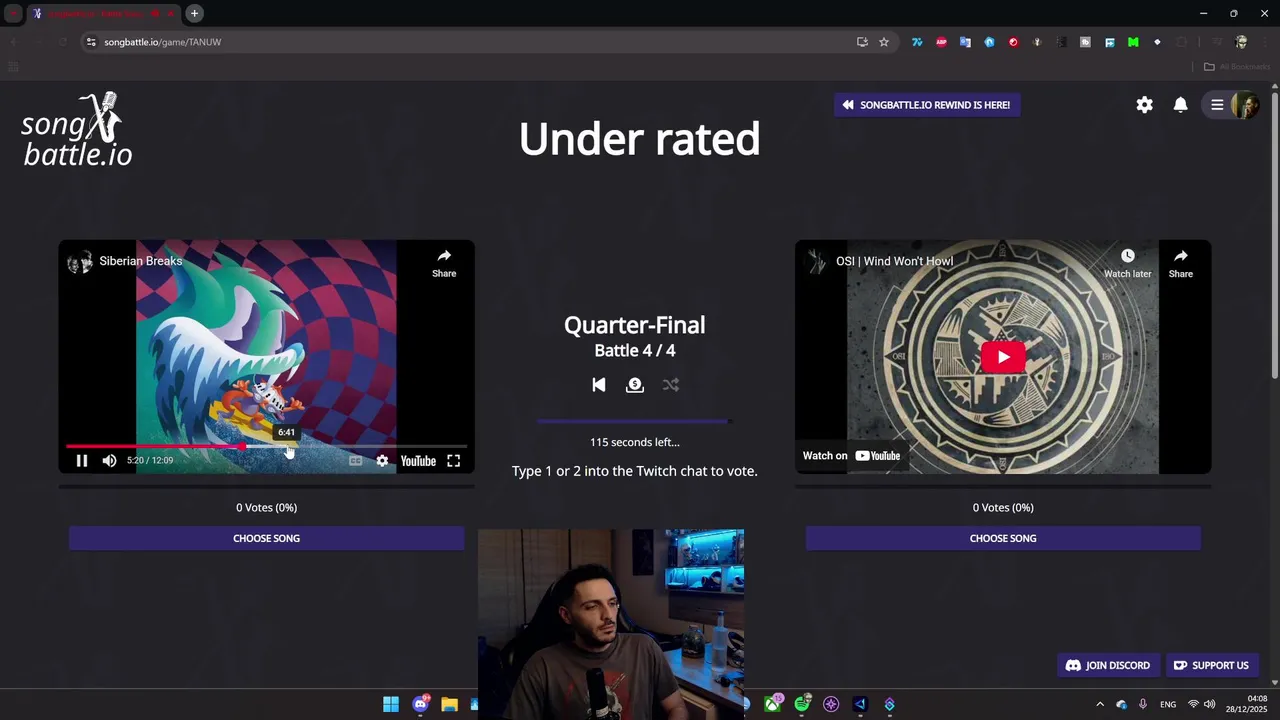Click the Siberian Breaks video title
The height and width of the screenshot is (720, 1280).
[141, 261]
